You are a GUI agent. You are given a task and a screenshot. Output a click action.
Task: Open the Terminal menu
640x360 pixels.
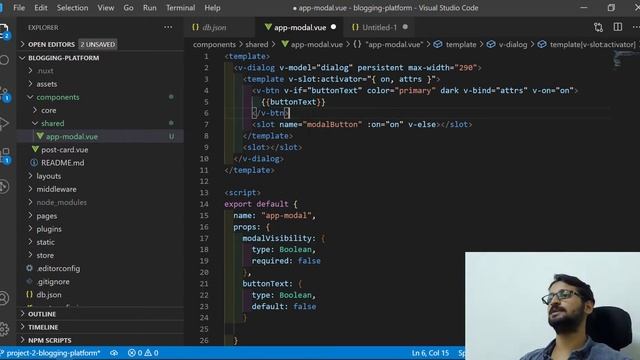pyautogui.click(x=180, y=8)
